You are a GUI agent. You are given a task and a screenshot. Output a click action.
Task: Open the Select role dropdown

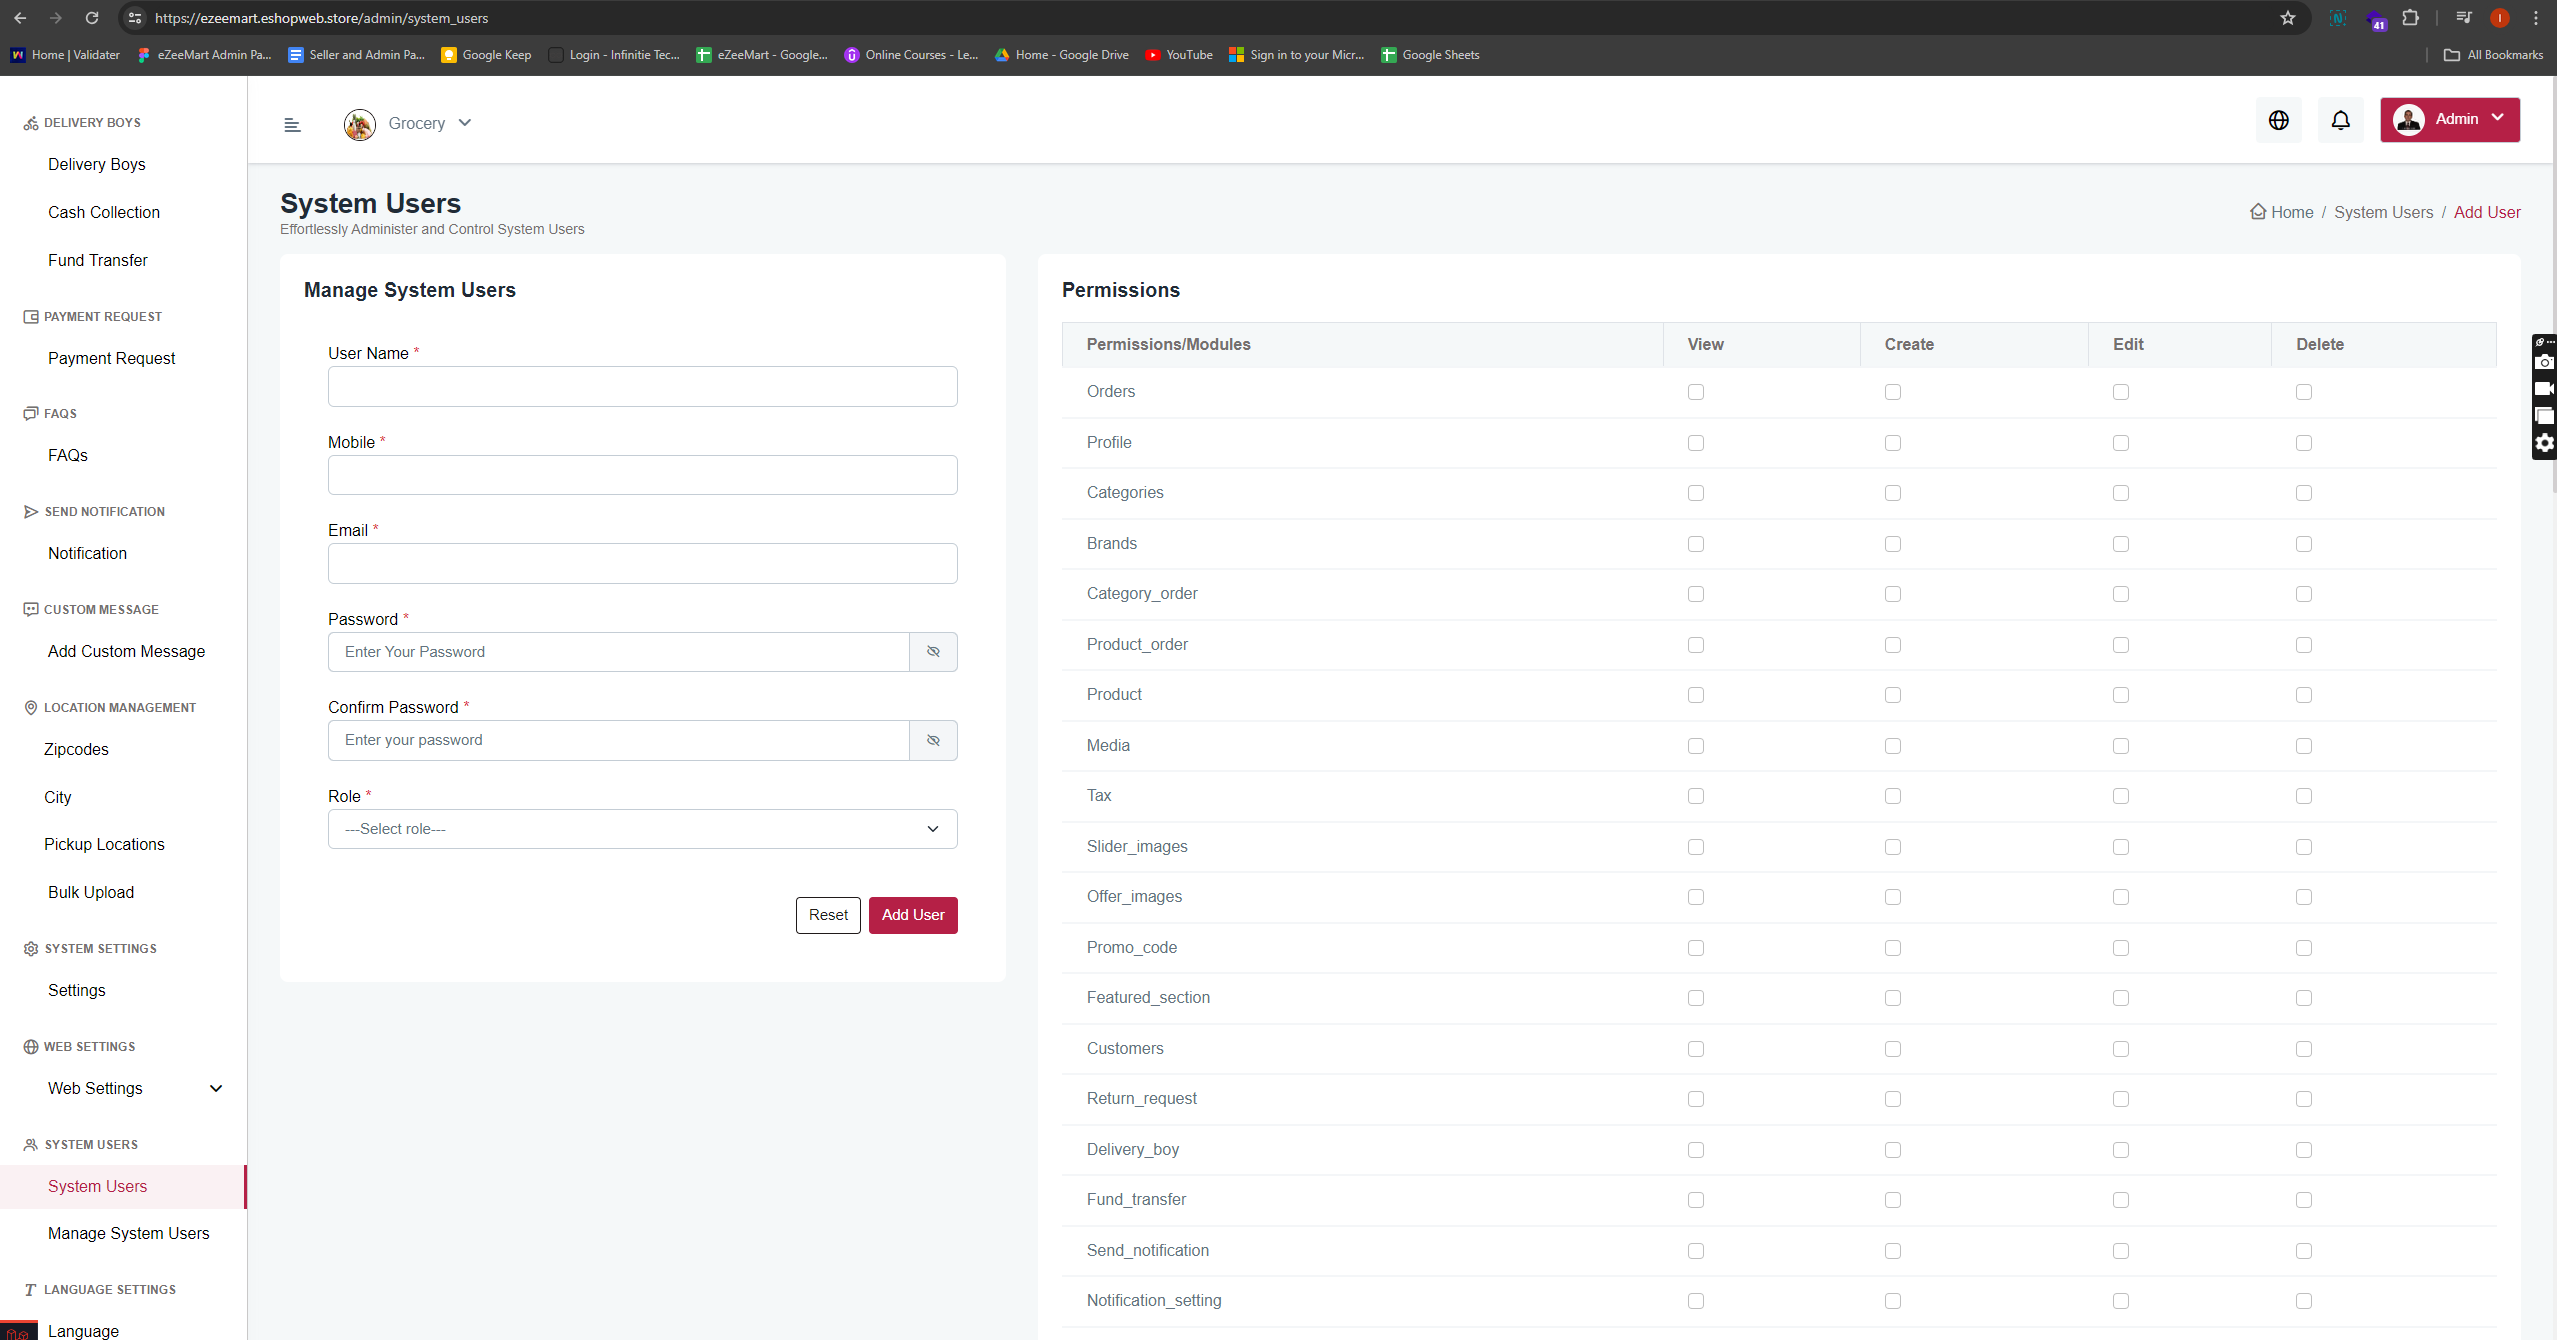(x=642, y=829)
